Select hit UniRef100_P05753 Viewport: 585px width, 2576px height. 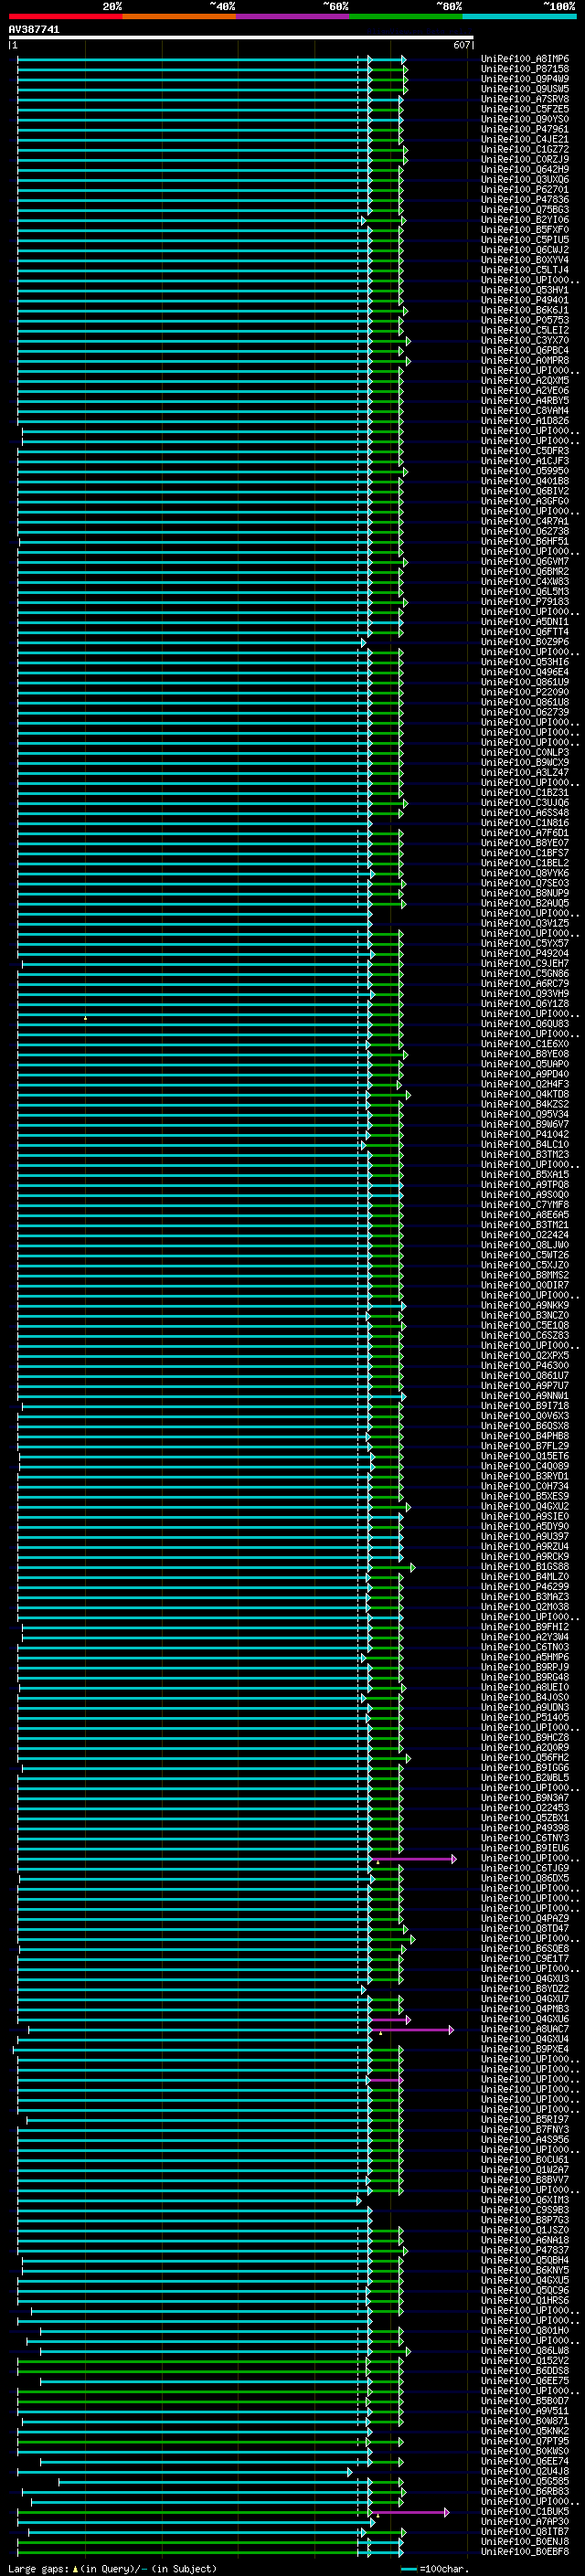[524, 320]
